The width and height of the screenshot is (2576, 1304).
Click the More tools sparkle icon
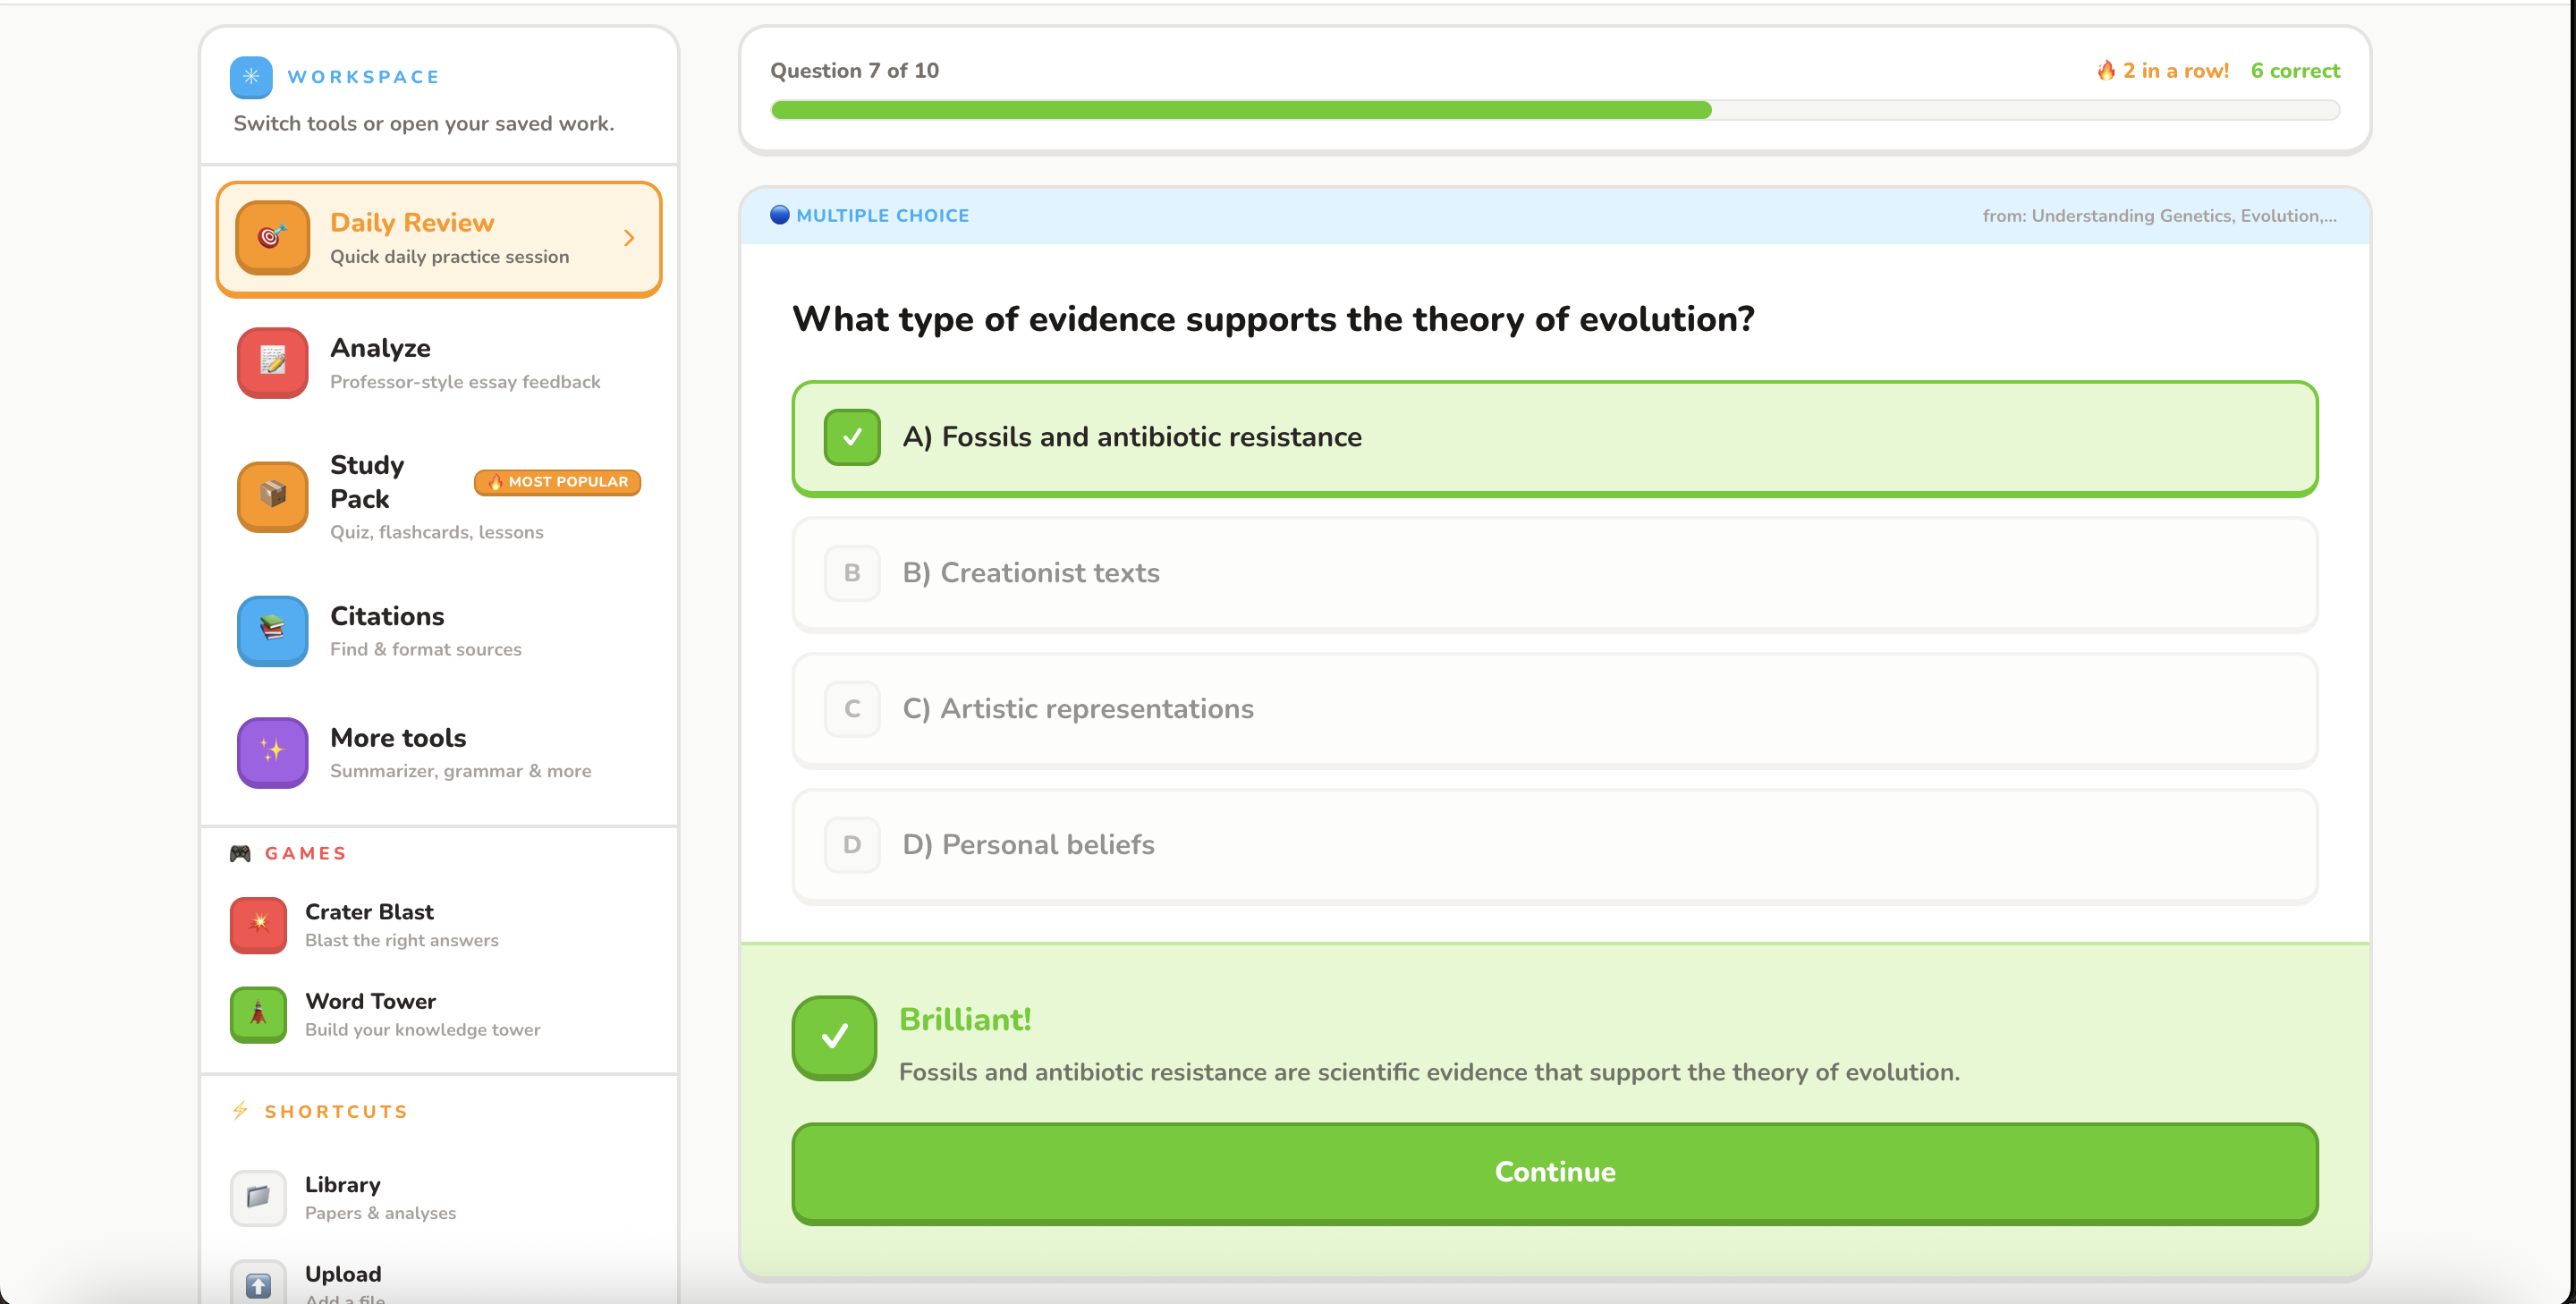tap(273, 752)
